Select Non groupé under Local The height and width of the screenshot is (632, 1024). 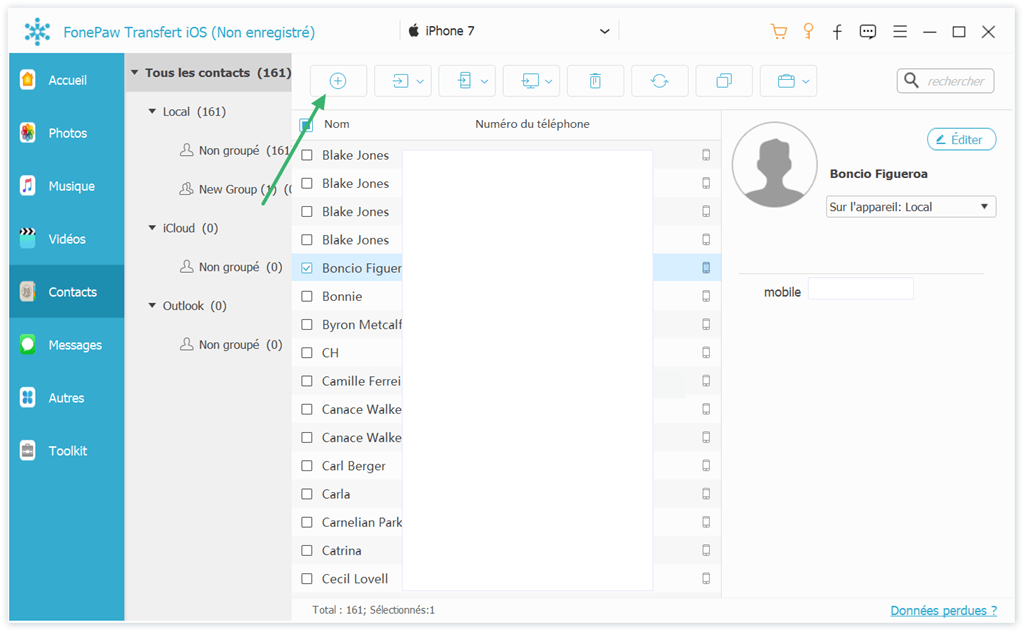click(x=235, y=150)
